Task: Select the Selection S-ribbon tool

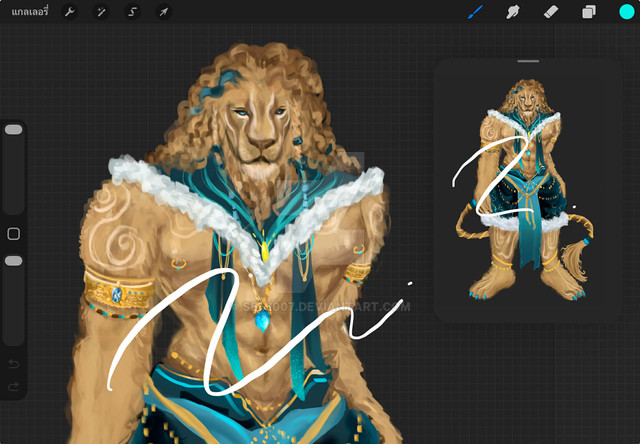Action: pyautogui.click(x=132, y=12)
